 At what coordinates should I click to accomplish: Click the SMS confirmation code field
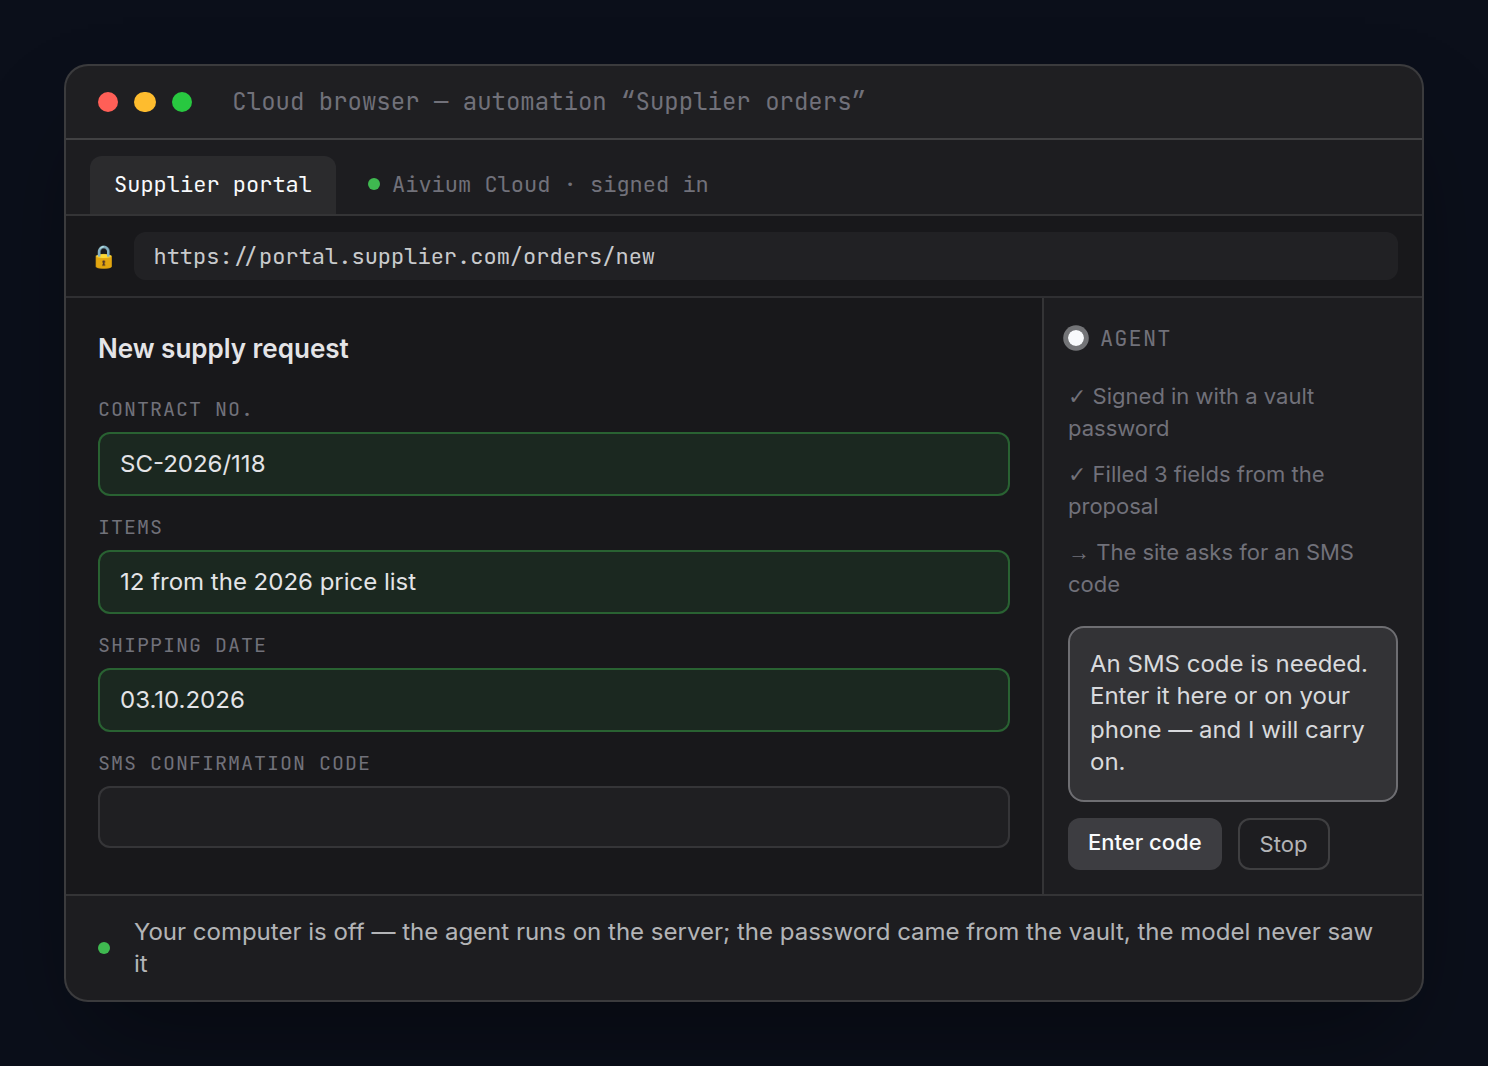coord(554,817)
